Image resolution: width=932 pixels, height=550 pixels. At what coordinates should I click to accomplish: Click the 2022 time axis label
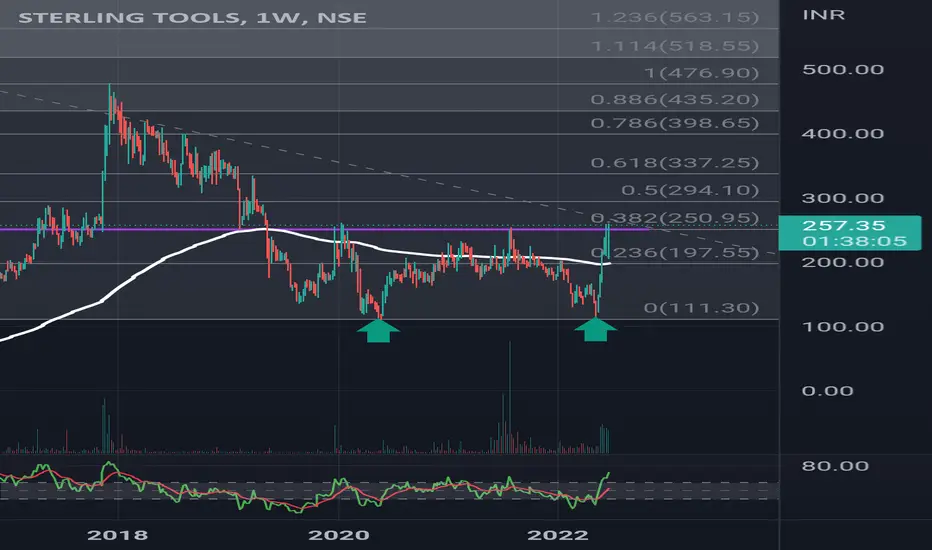(558, 535)
